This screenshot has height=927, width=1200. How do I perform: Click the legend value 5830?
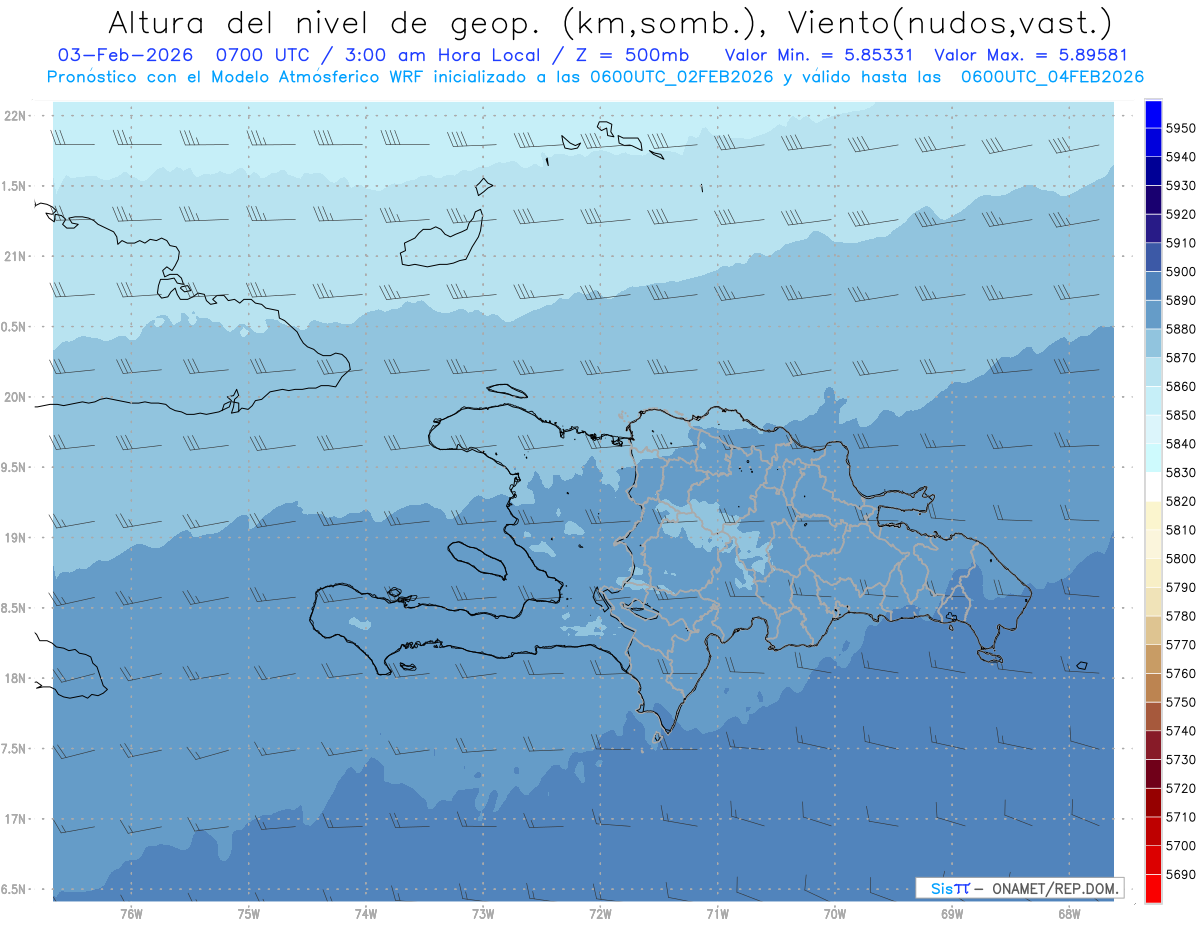click(x=1181, y=472)
